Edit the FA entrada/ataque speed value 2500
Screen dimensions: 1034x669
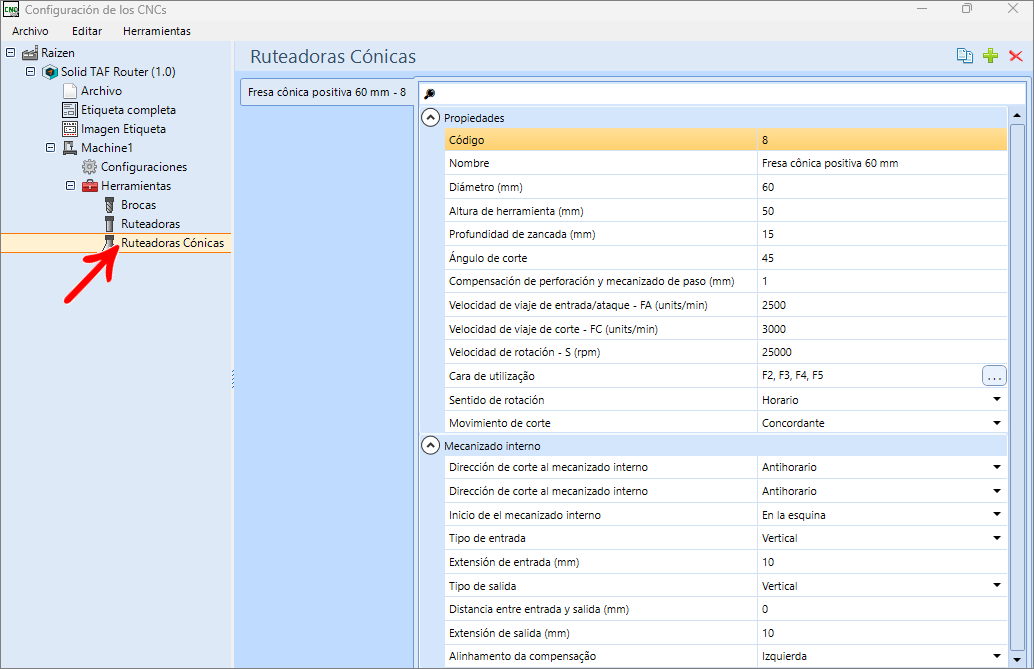point(882,305)
